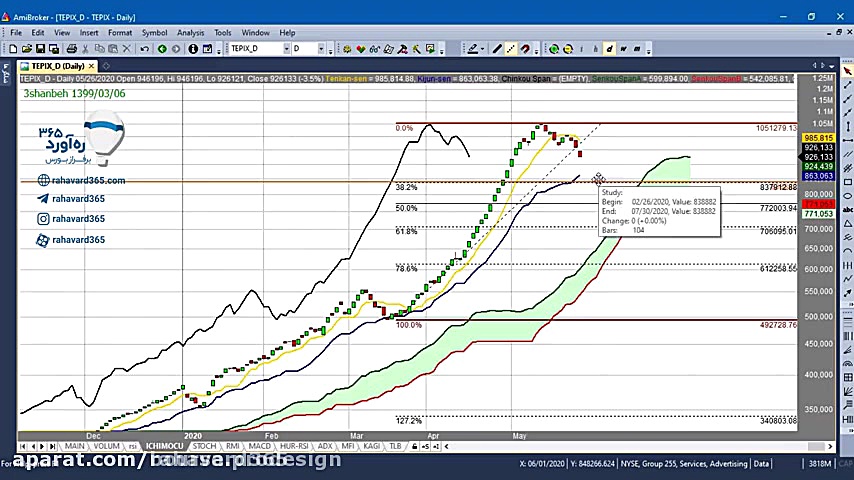Screen dimensions: 854x480
Task: Click the Delete X icon in toolbar
Action: tap(127, 49)
